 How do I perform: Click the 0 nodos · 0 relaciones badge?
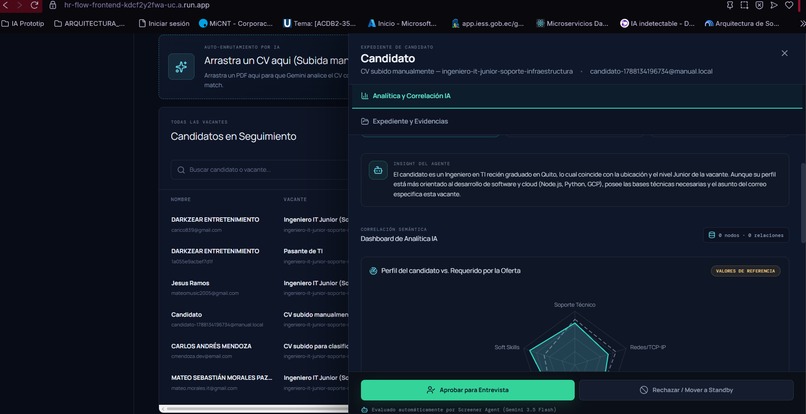pyautogui.click(x=746, y=235)
